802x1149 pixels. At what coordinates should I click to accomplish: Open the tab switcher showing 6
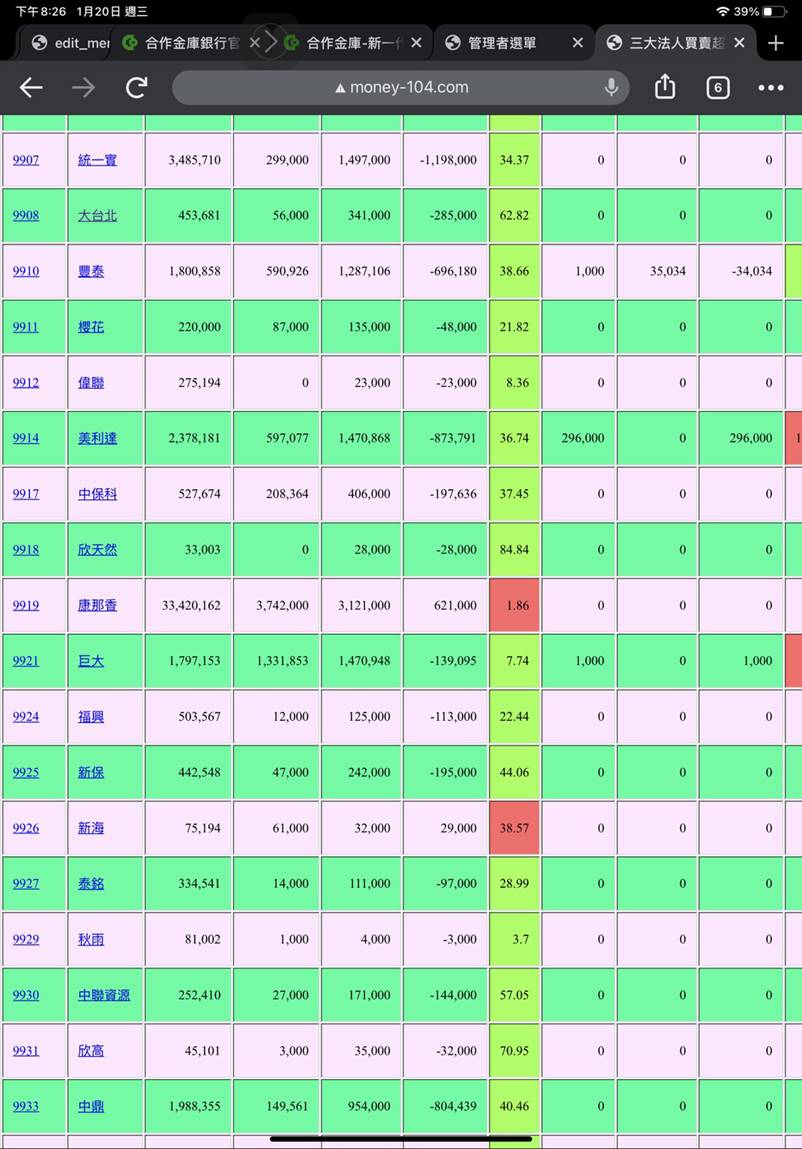[717, 88]
